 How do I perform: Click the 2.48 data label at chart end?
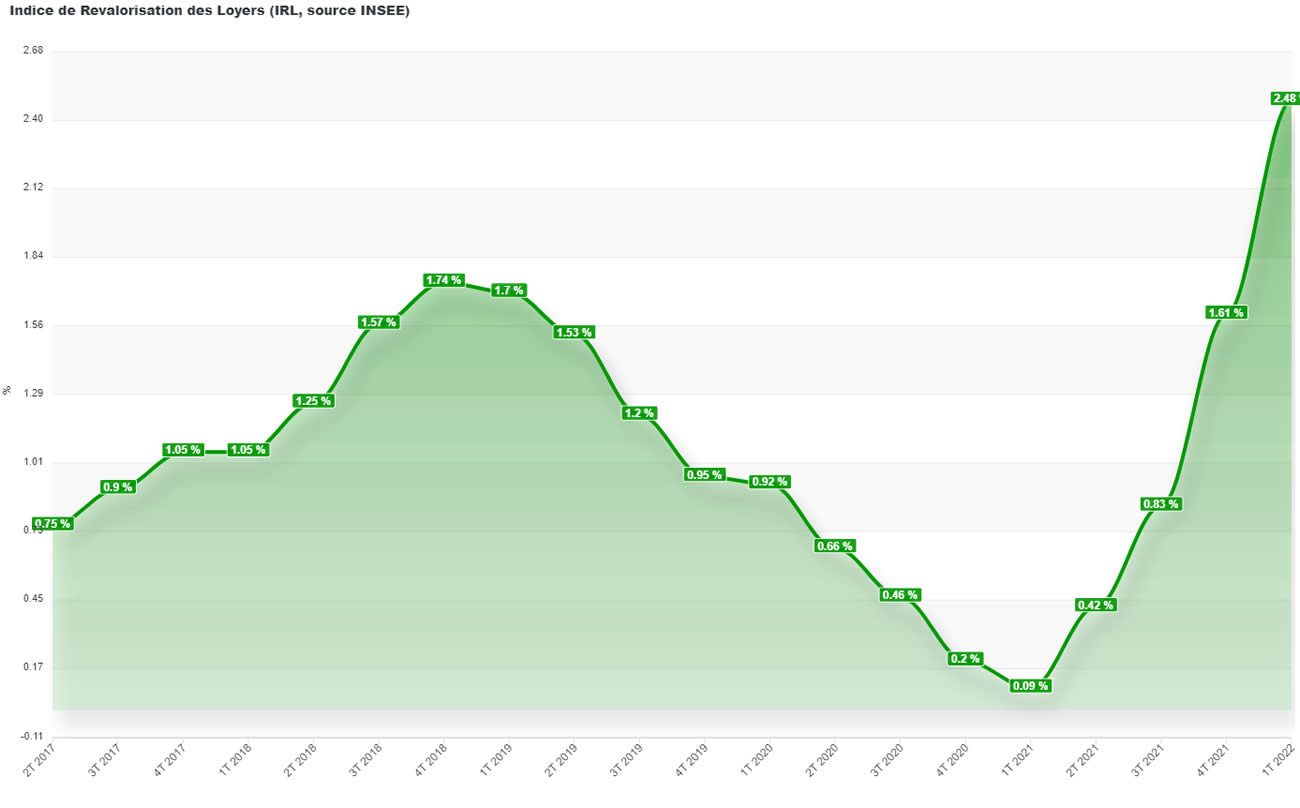pos(1284,98)
